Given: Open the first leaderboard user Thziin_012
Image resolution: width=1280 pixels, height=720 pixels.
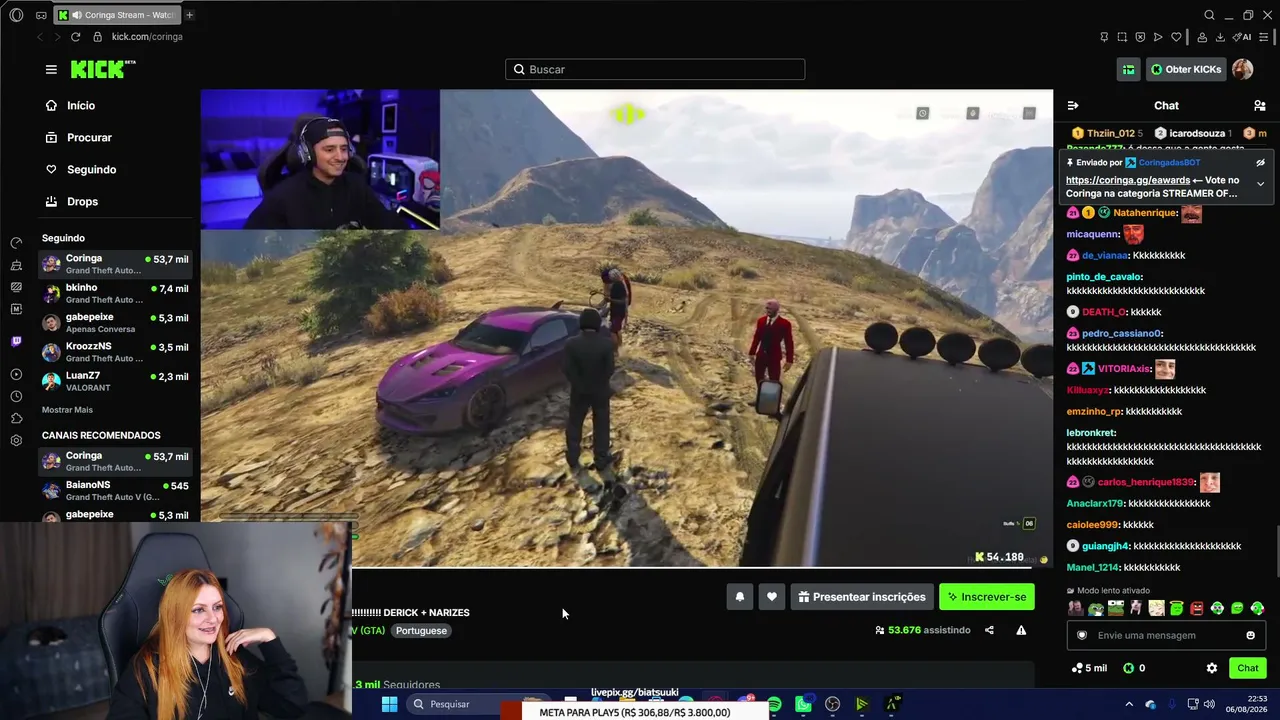Looking at the screenshot, I should 1107,133.
